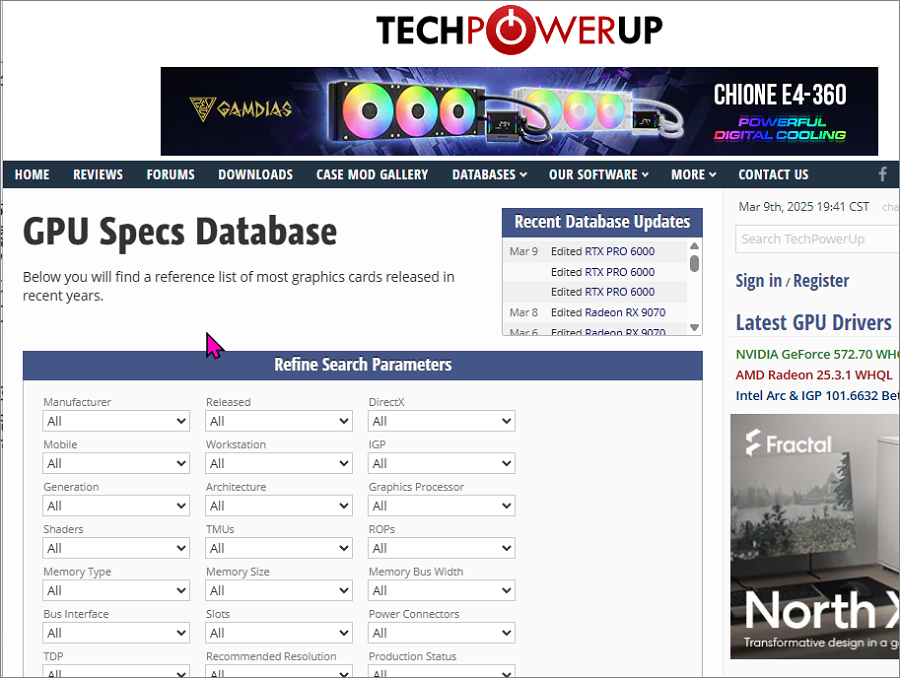Click the Register link
Image resolution: width=900 pixels, height=678 pixels.
pos(821,281)
